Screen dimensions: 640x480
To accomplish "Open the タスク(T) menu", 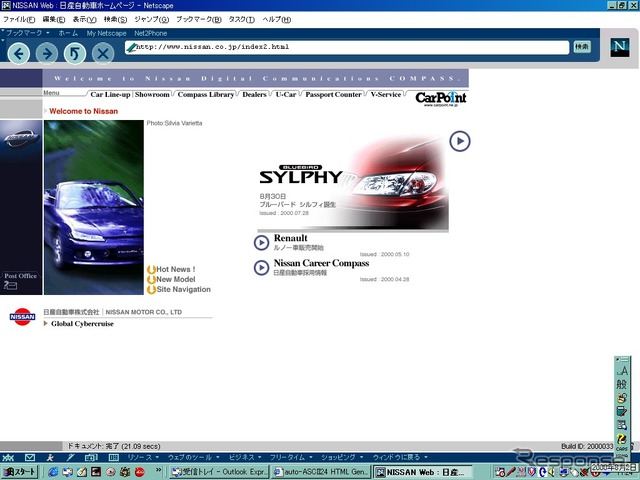I will pyautogui.click(x=242, y=19).
